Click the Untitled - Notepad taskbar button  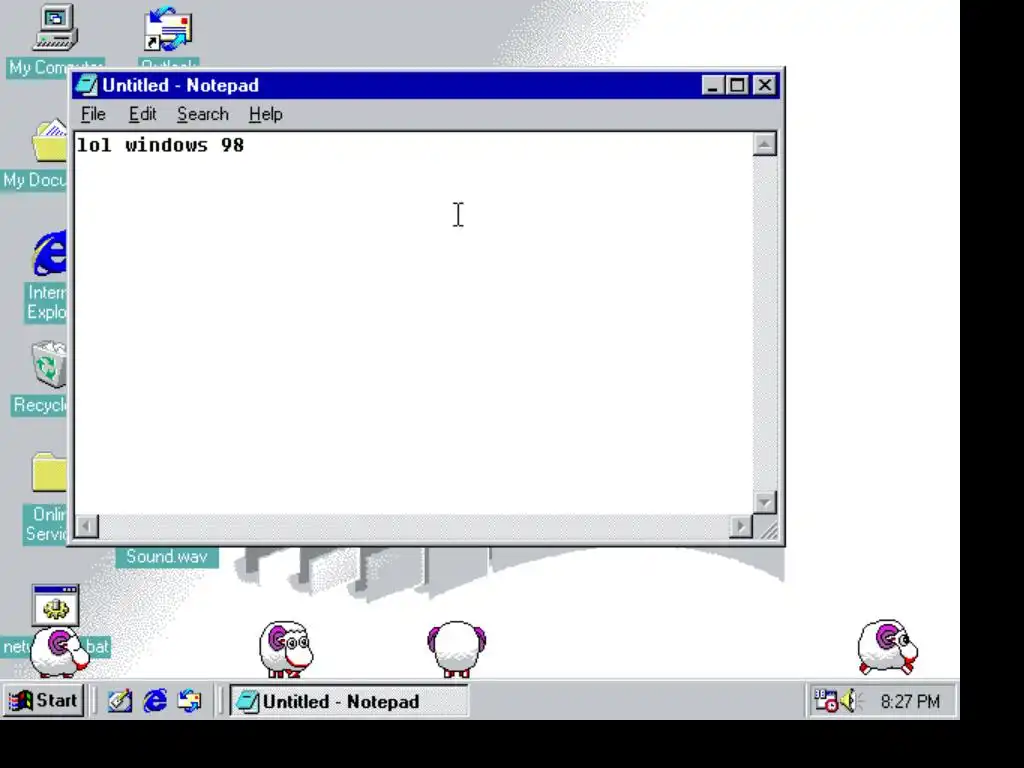[349, 701]
